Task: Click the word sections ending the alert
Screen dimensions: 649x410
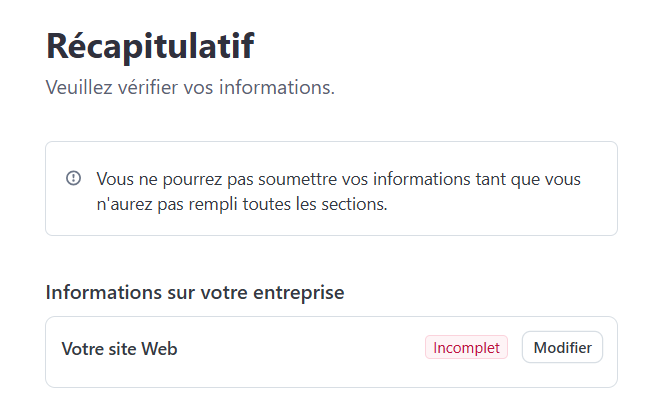Action: (x=354, y=205)
